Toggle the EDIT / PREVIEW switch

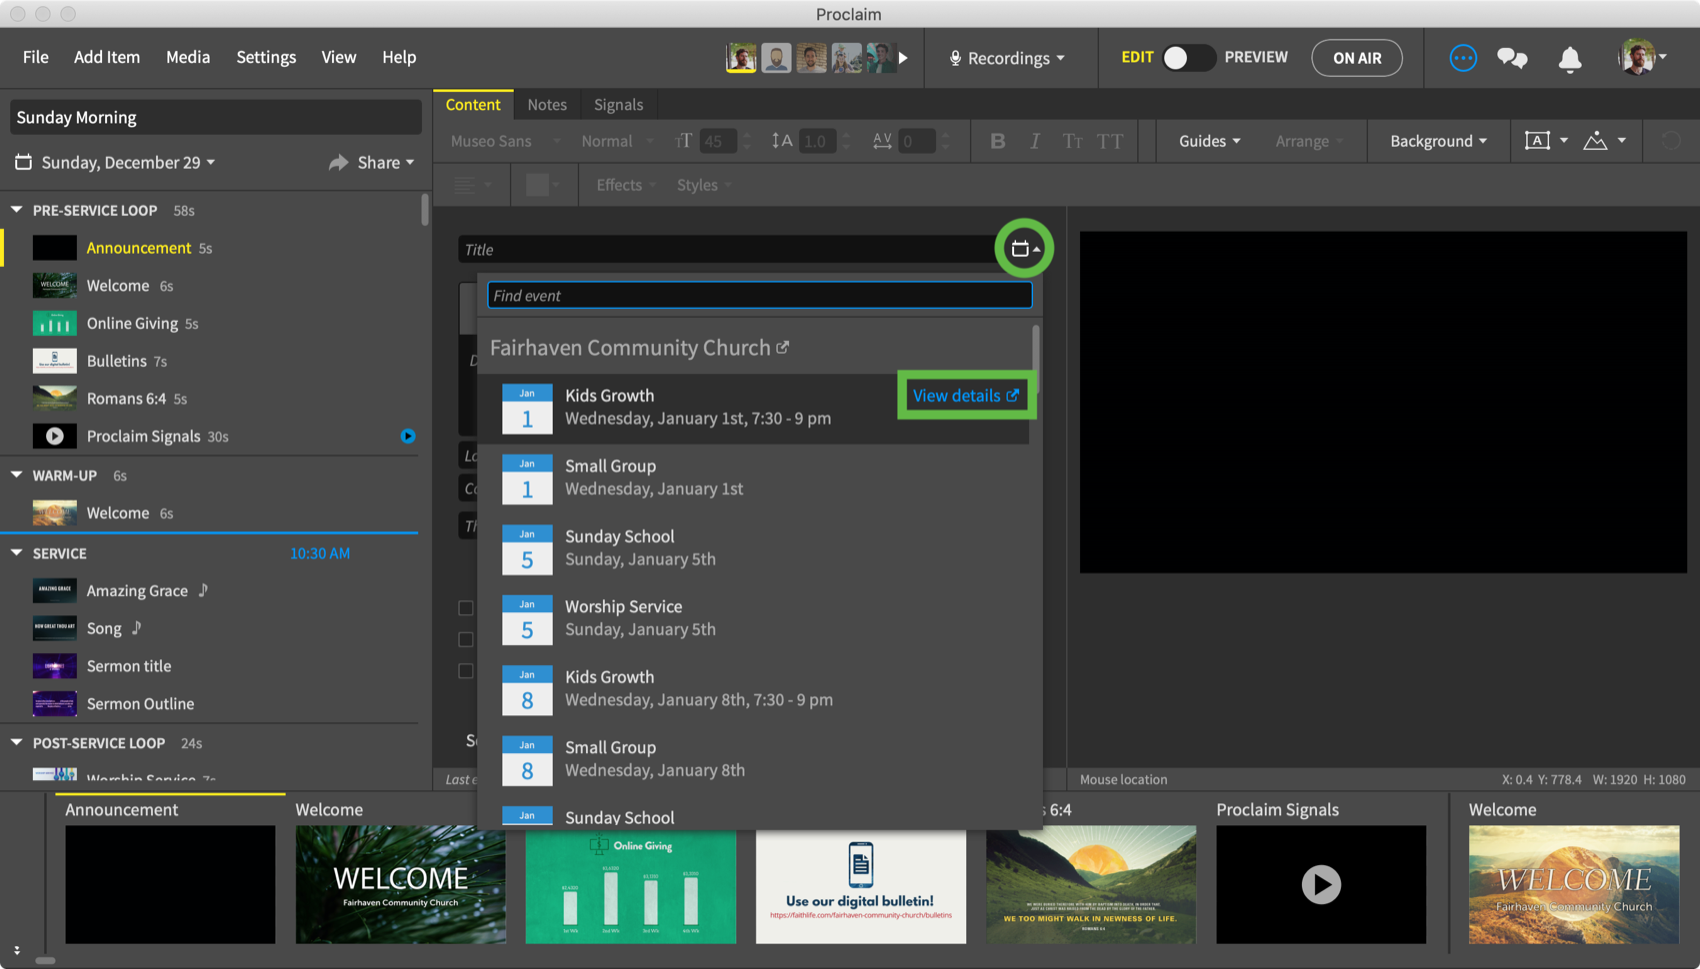tap(1188, 58)
